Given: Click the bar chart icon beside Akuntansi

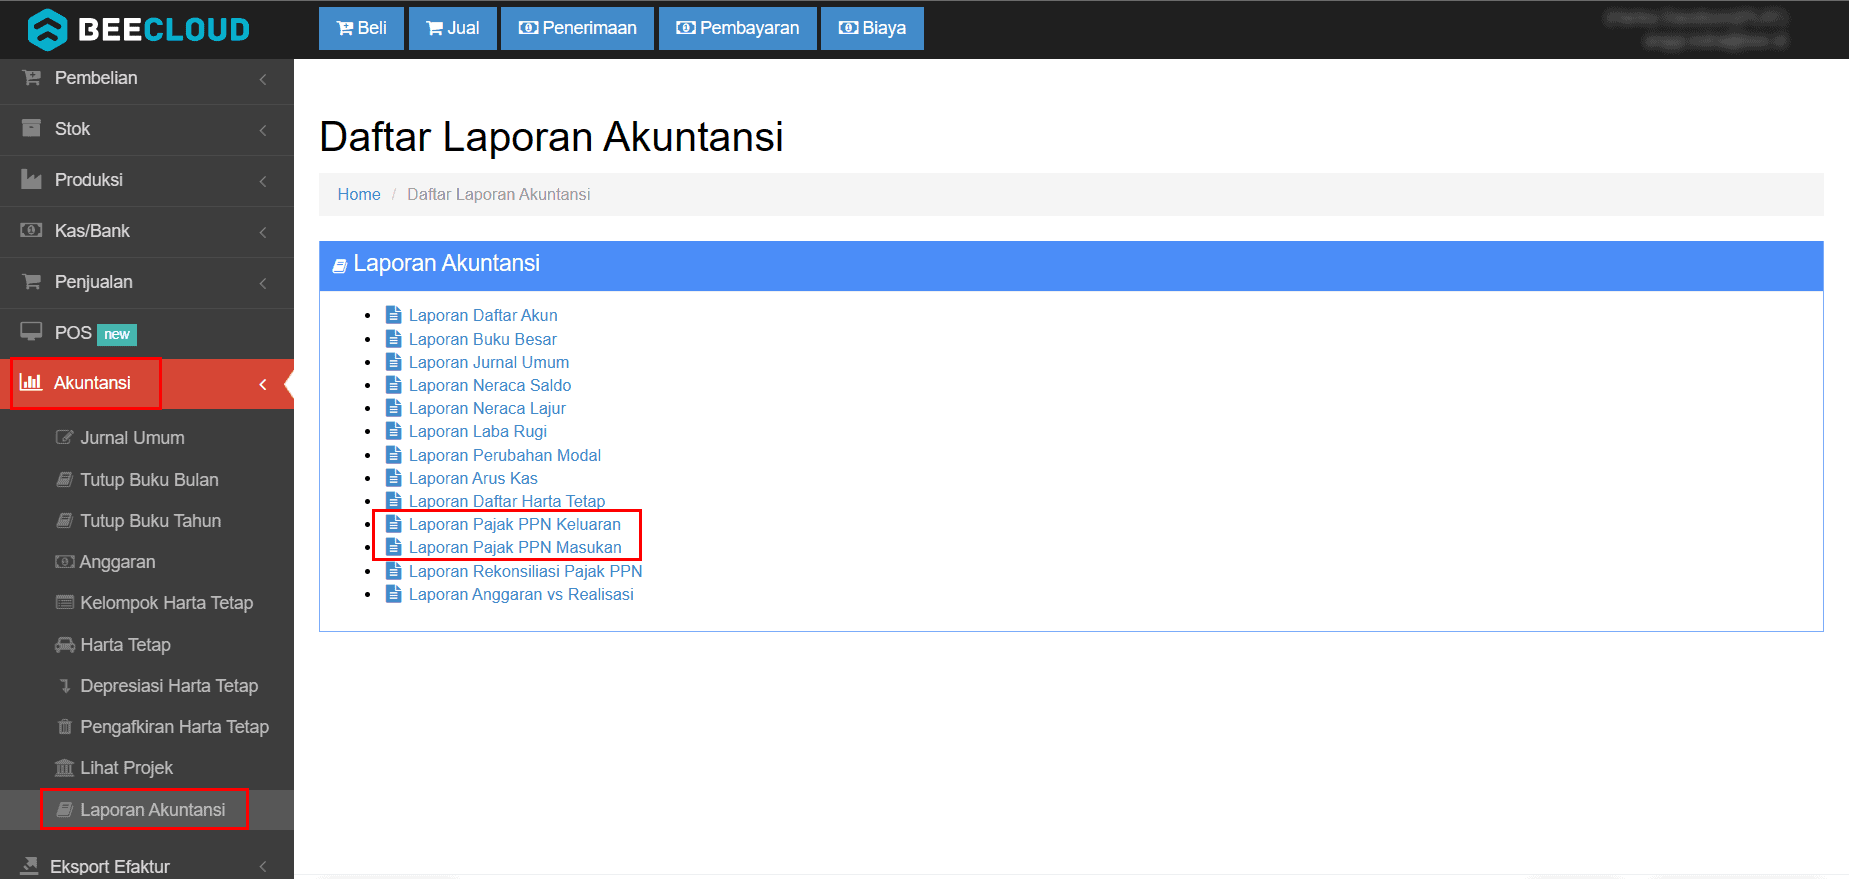Looking at the screenshot, I should (x=31, y=382).
